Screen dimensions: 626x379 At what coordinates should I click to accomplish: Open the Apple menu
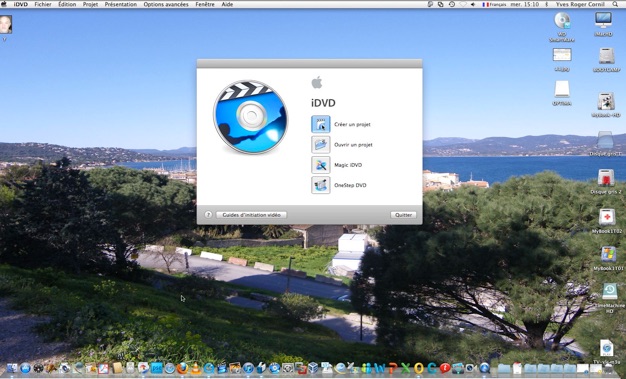coord(4,4)
